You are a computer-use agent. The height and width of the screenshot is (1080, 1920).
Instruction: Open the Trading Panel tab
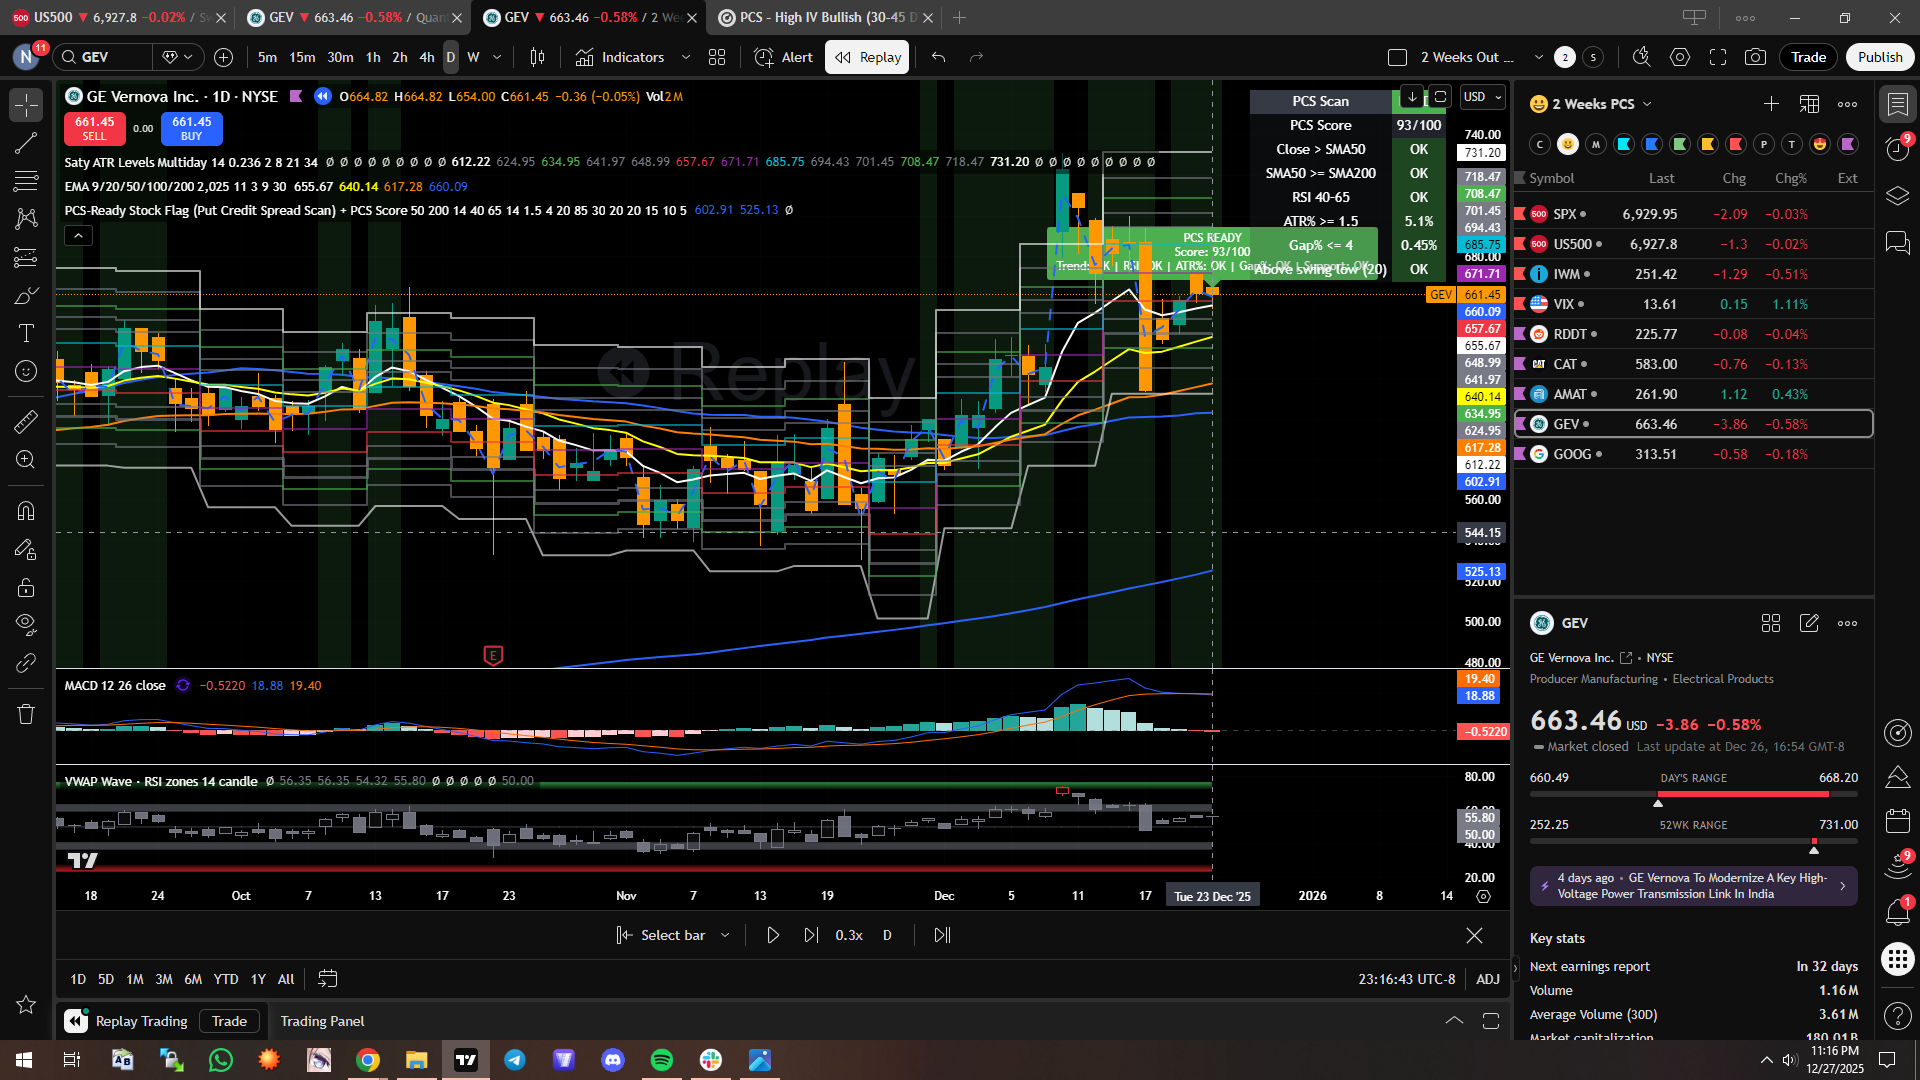[322, 1021]
